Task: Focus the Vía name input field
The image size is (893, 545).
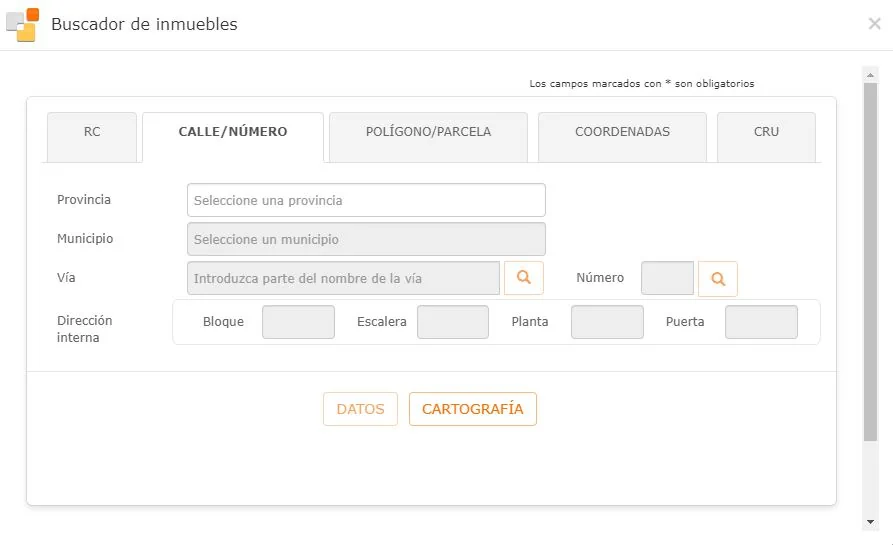Action: click(343, 278)
